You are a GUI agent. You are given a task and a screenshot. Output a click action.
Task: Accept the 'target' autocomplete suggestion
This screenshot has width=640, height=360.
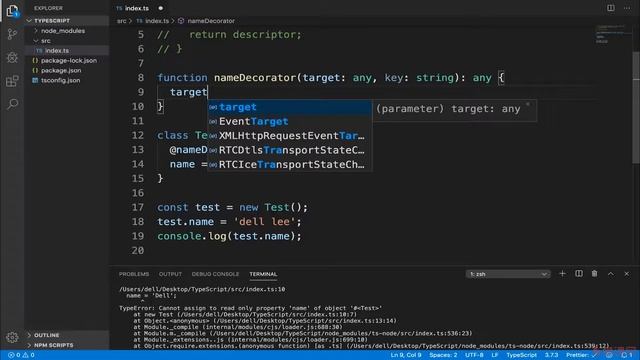pyautogui.click(x=289, y=107)
